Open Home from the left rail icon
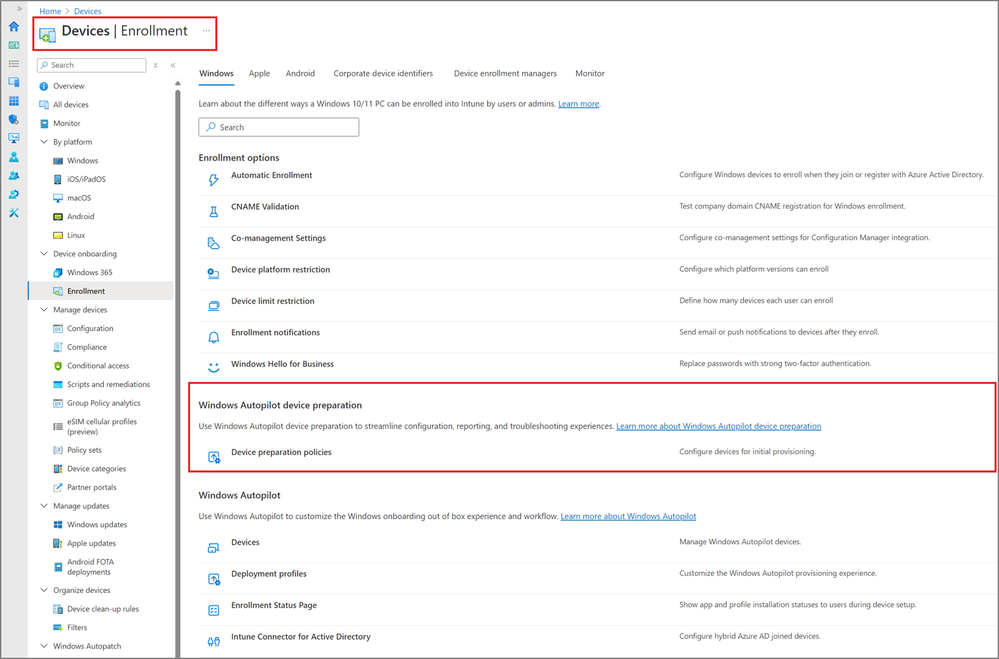Screen dimensions: 999x659 pyautogui.click(x=13, y=27)
